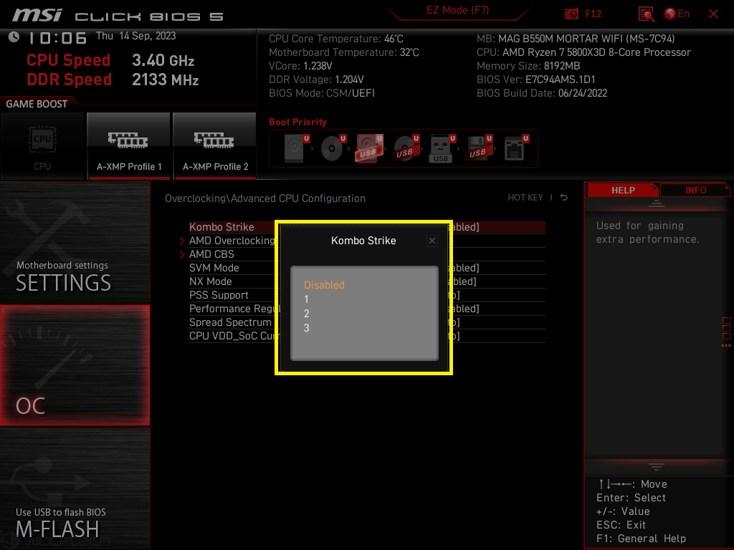The width and height of the screenshot is (734, 550).
Task: Change language via En globe icon
Action: [x=677, y=14]
